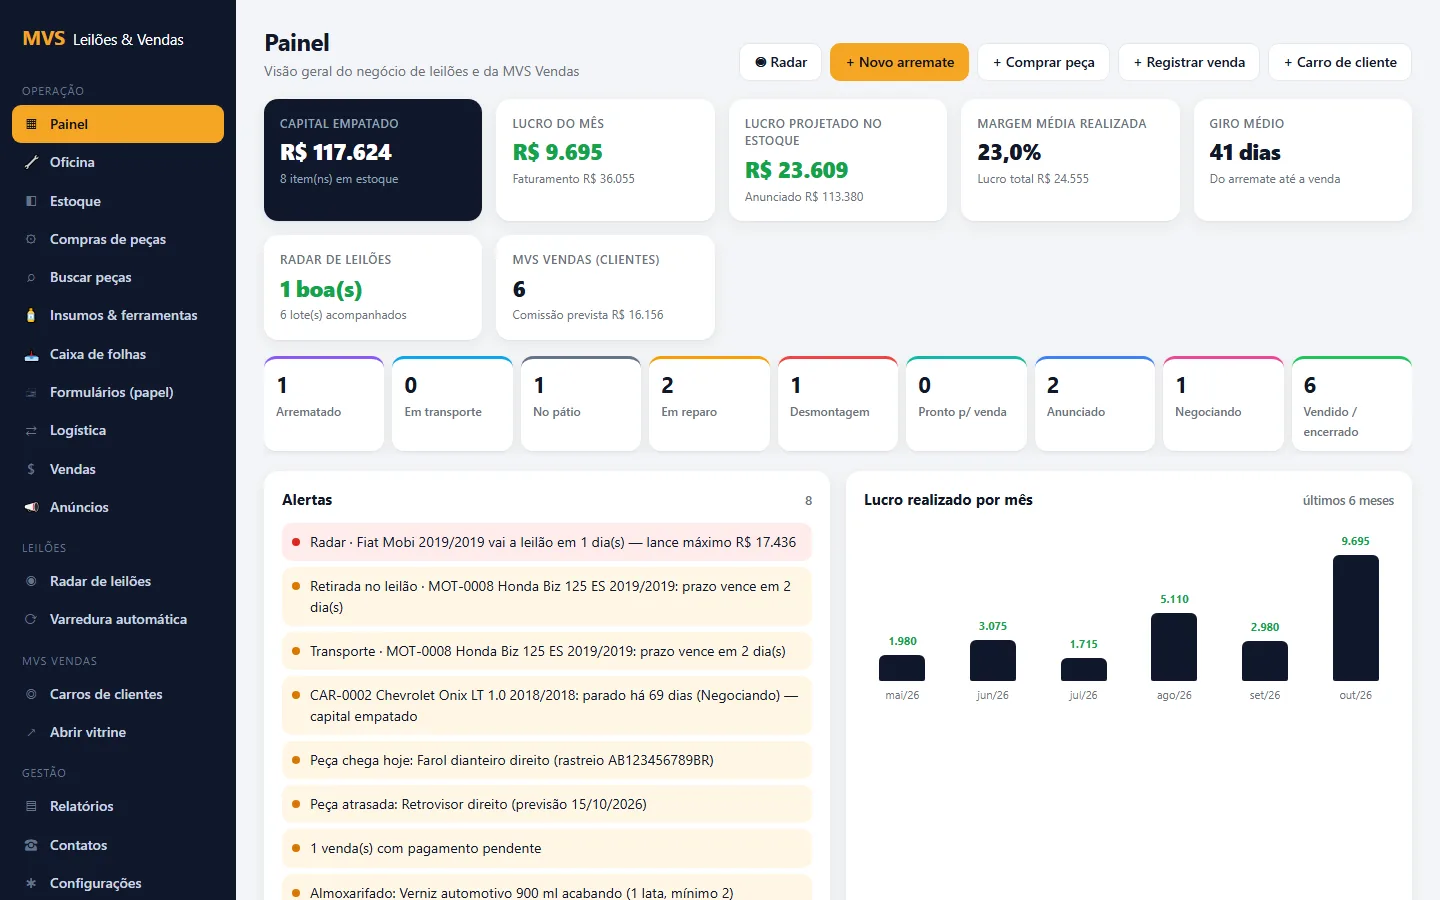Image resolution: width=1440 pixels, height=900 pixels.
Task: Click the Vendas dollar icon
Action: coord(31,469)
